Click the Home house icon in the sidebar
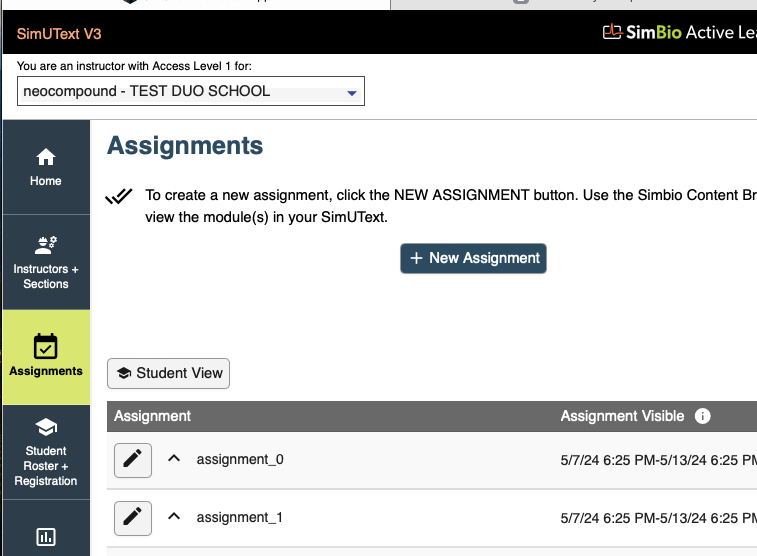The image size is (757, 556). 46,157
